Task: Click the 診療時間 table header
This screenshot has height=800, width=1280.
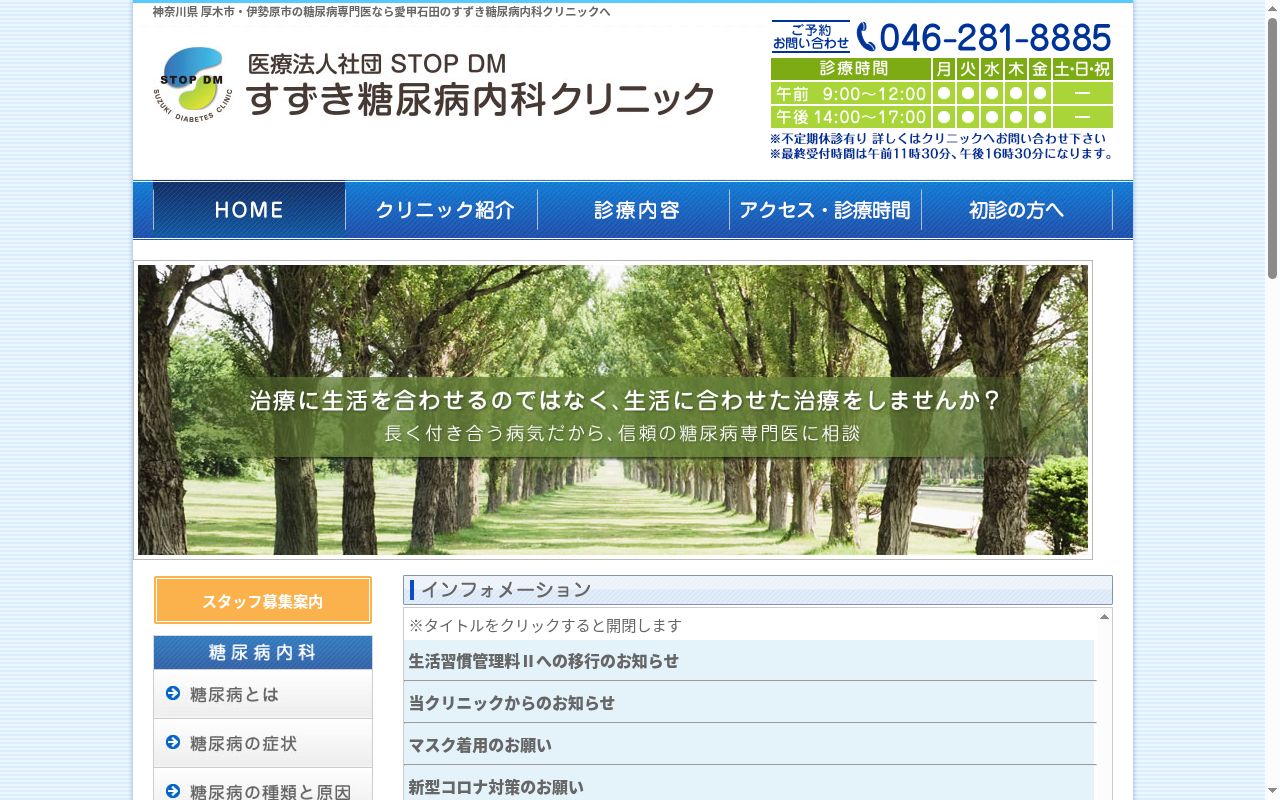Action: 851,69
